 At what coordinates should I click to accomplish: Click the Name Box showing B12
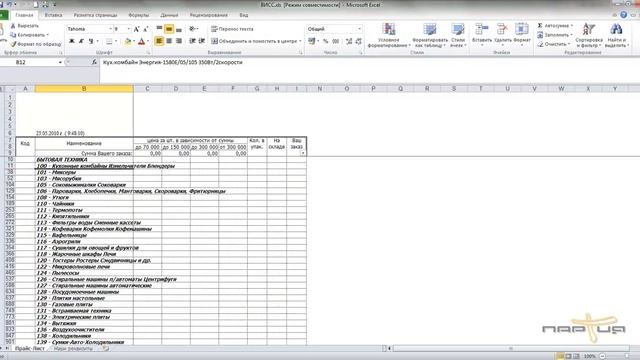[x=28, y=62]
